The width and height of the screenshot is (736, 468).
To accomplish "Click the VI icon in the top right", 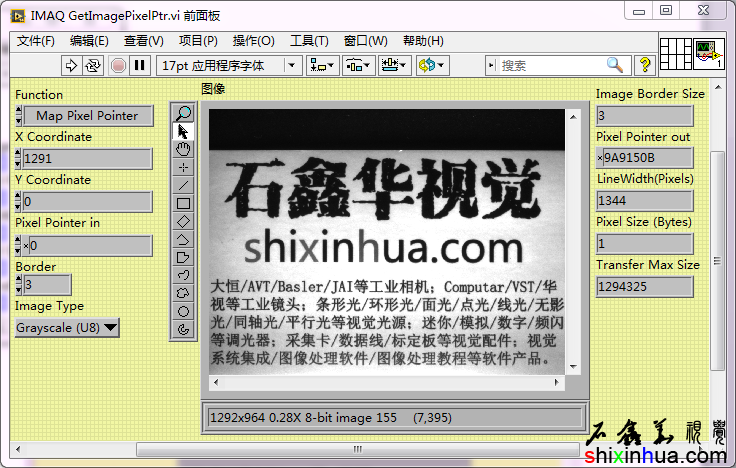I will point(709,54).
